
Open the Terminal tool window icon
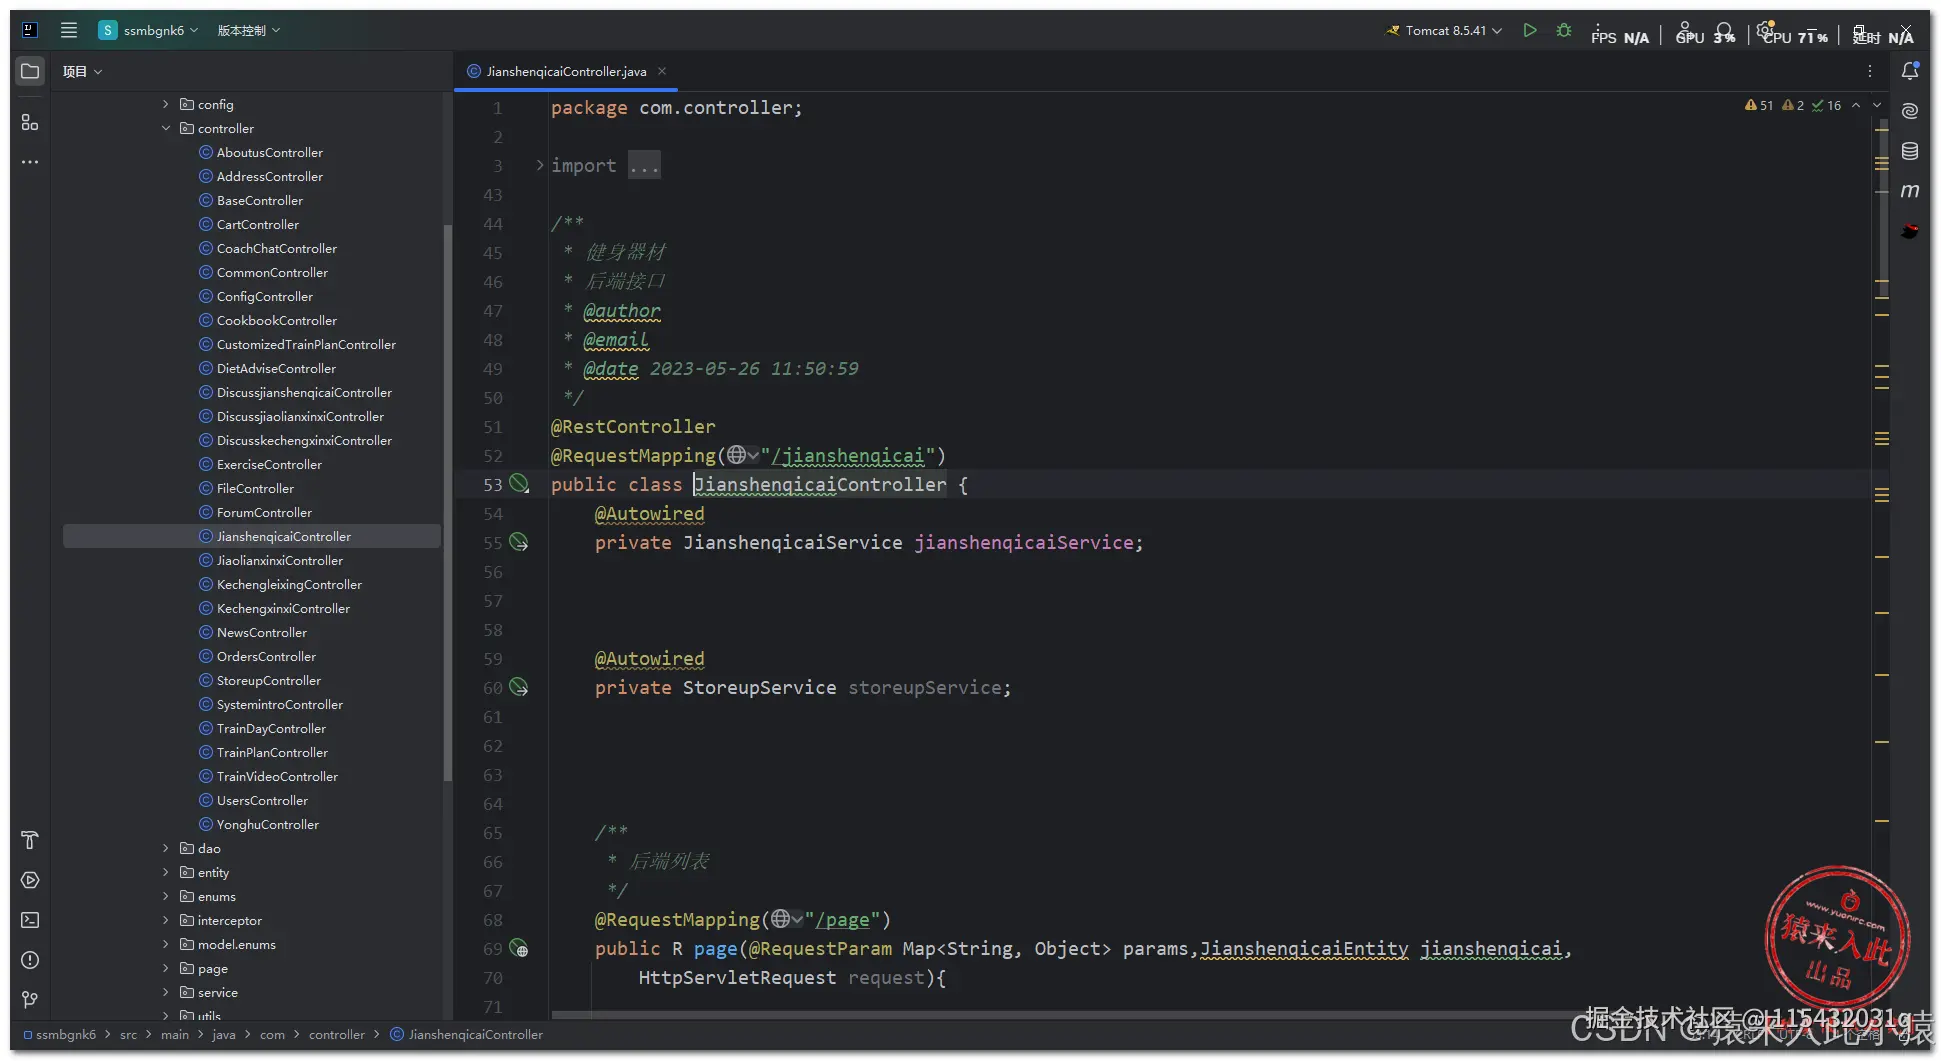30,920
